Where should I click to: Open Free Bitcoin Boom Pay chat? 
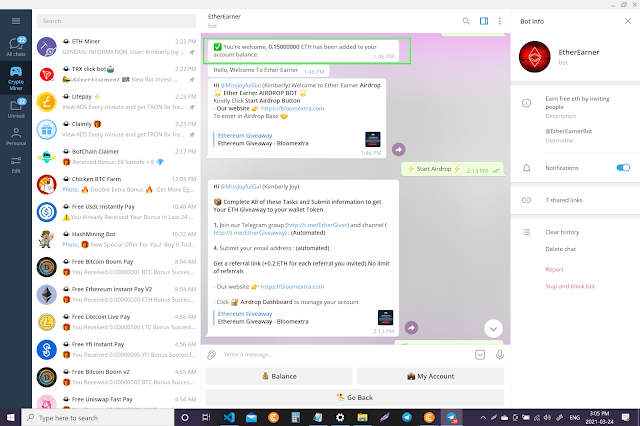116,267
